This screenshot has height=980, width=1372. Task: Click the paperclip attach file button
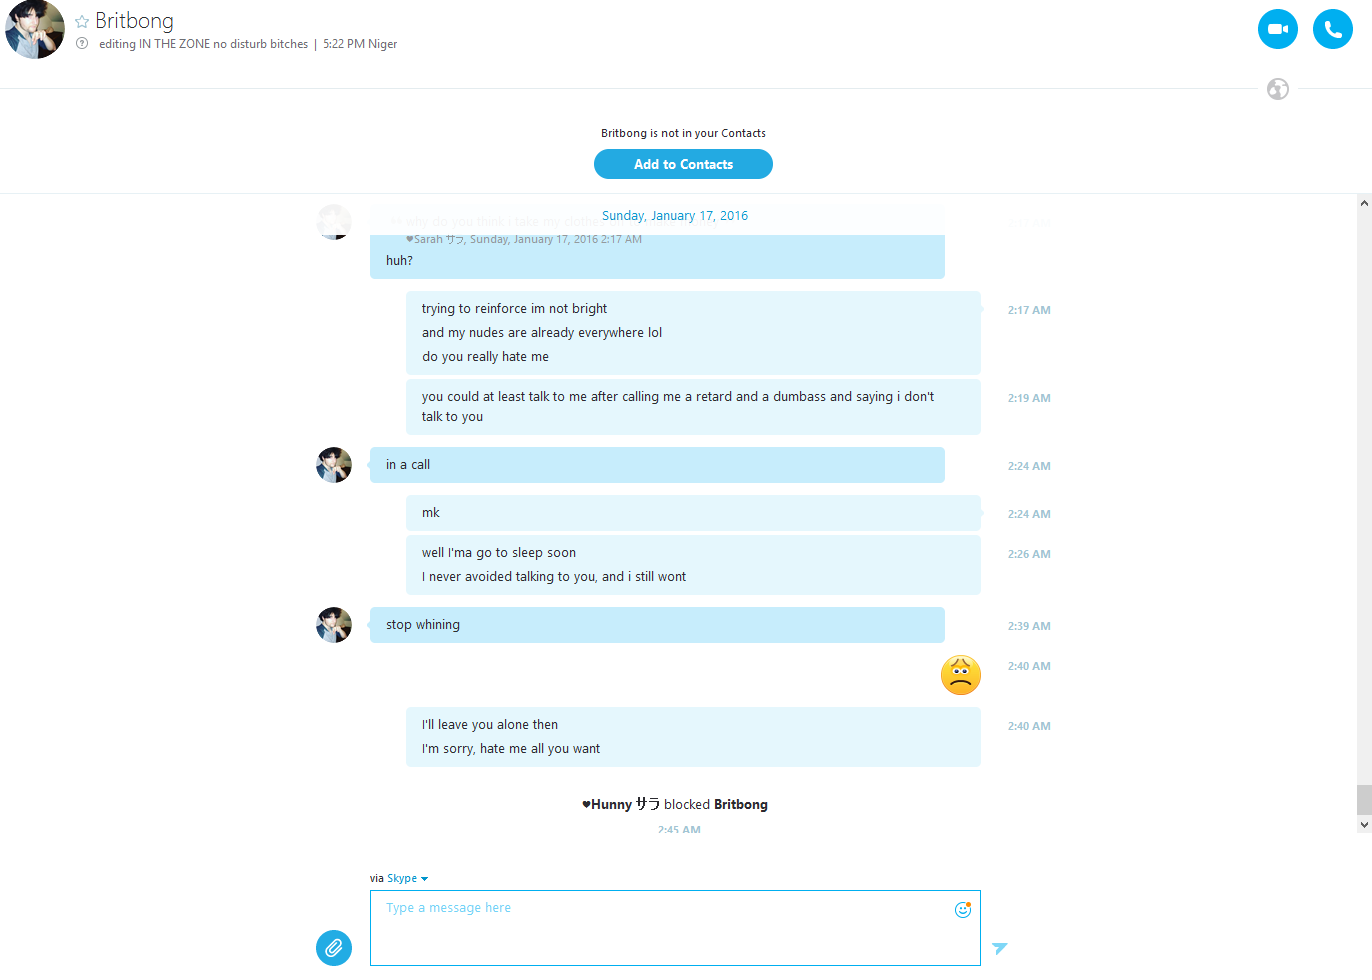click(x=334, y=947)
